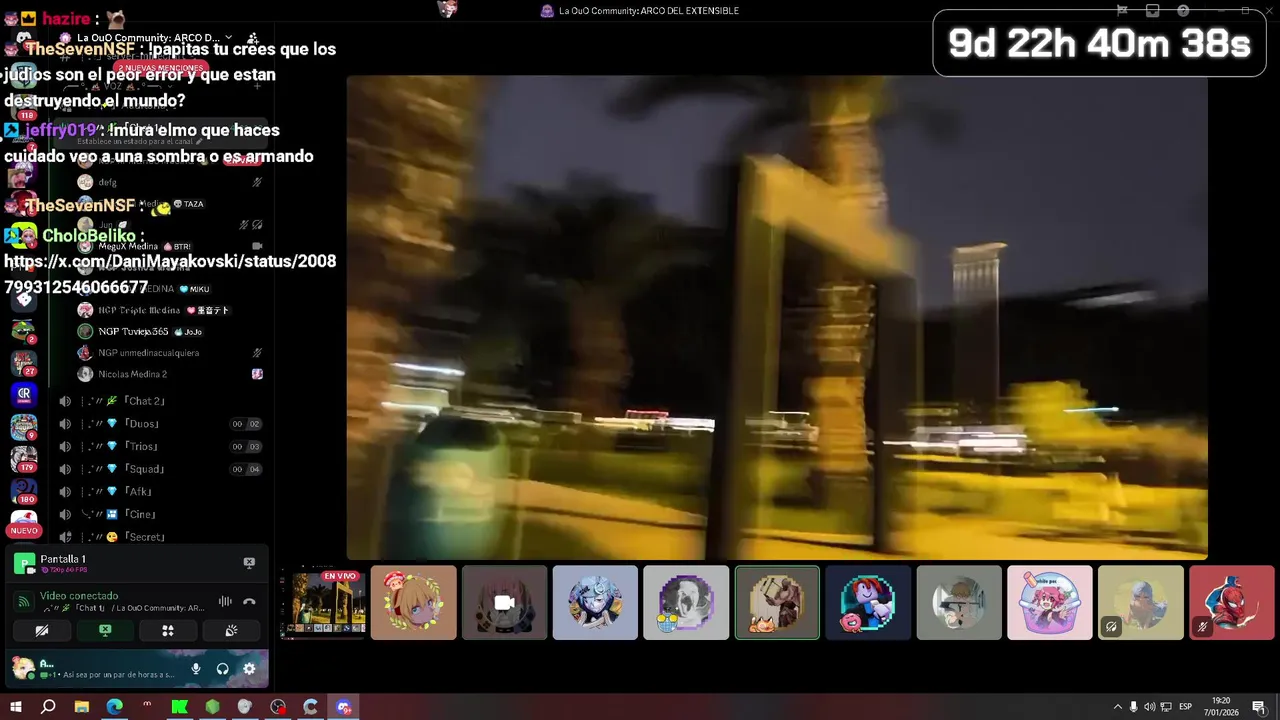Open the activities launcher button
The height and width of the screenshot is (720, 1280).
[x=168, y=631]
